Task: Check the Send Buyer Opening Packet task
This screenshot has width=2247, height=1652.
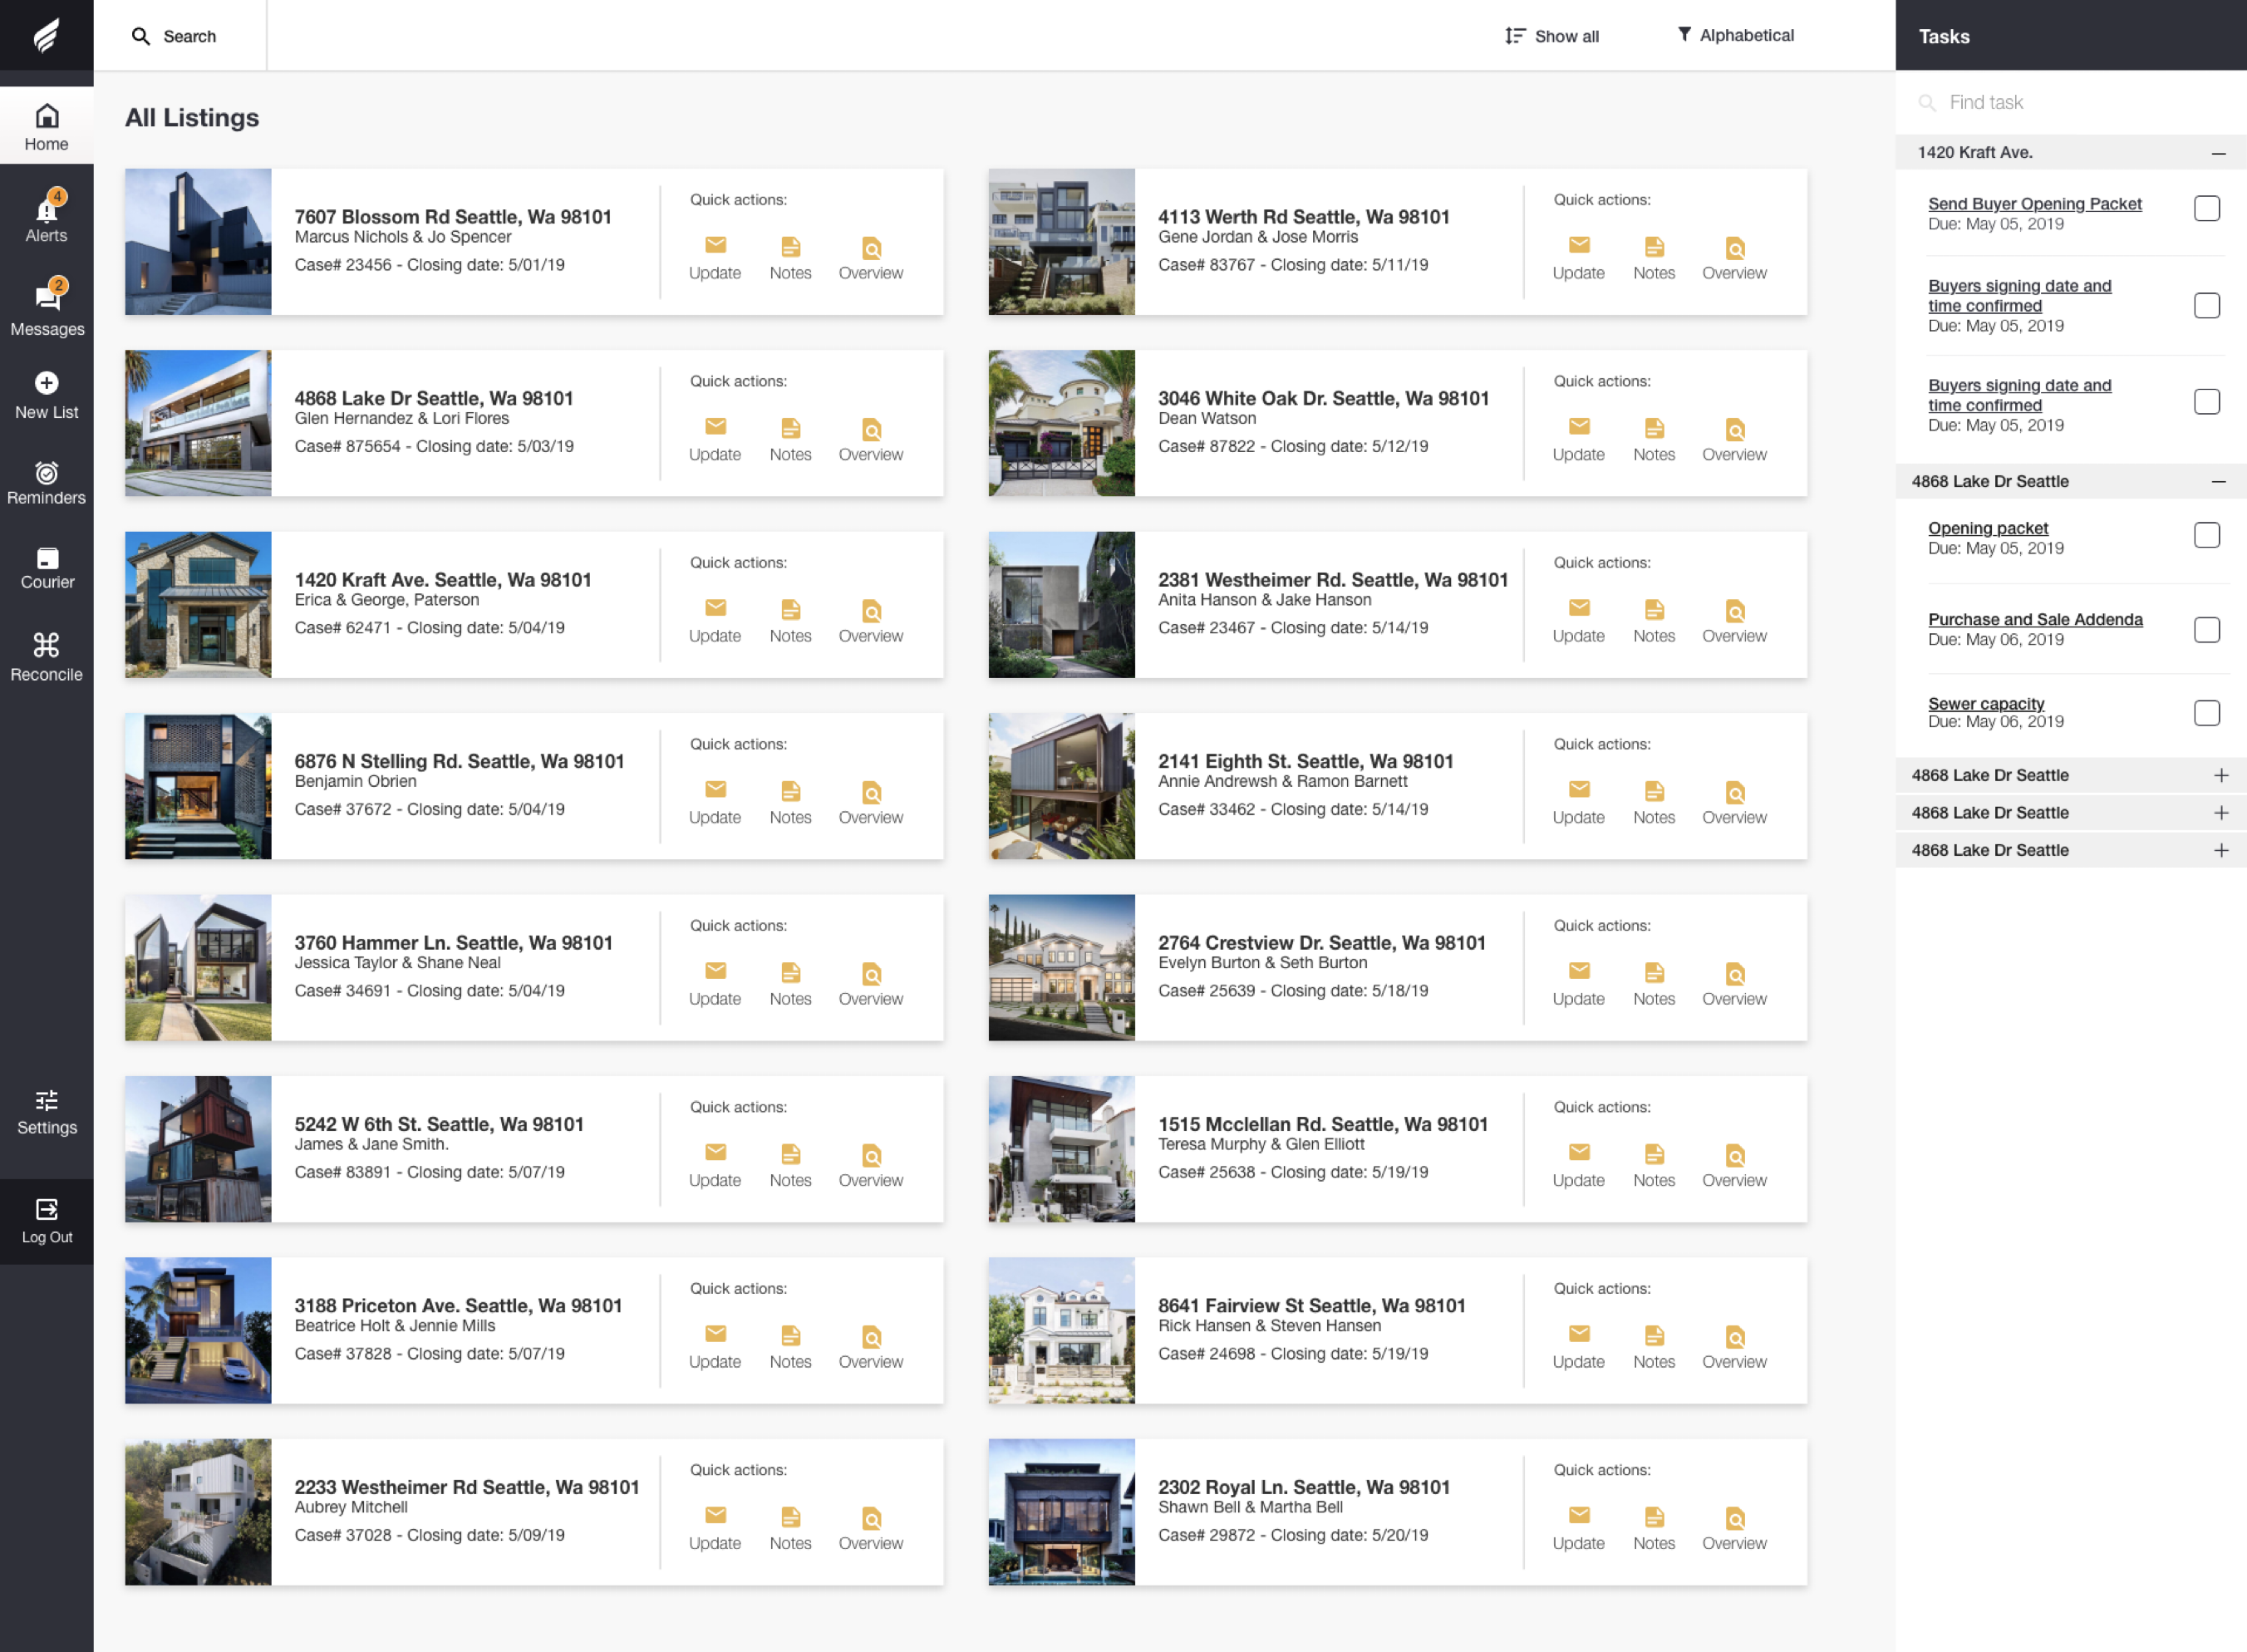Action: [x=2206, y=208]
